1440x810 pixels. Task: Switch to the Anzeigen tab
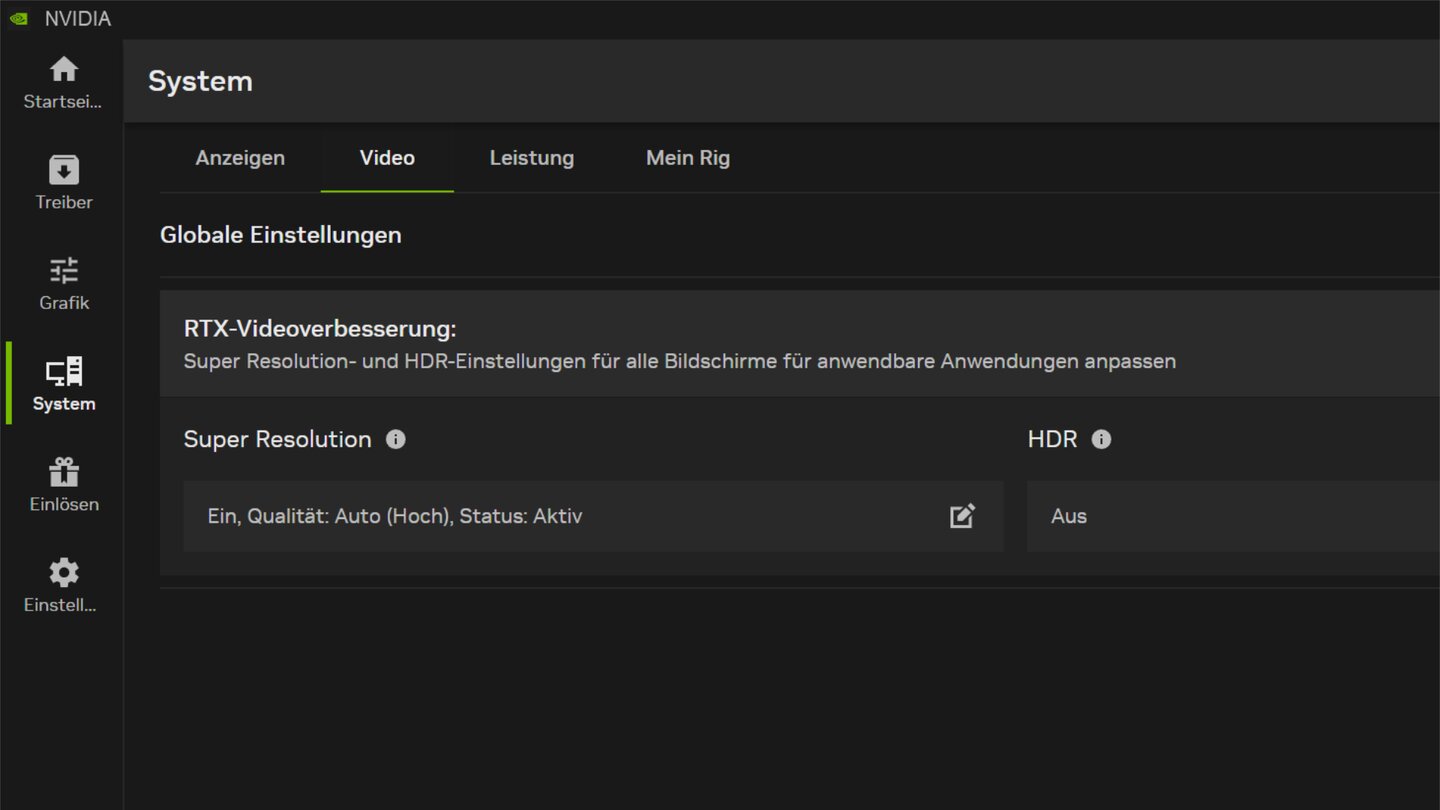point(240,158)
